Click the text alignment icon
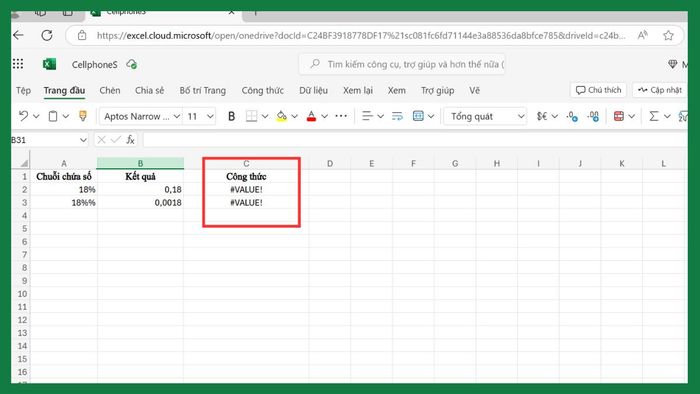Image resolution: width=700 pixels, height=394 pixels. click(367, 116)
